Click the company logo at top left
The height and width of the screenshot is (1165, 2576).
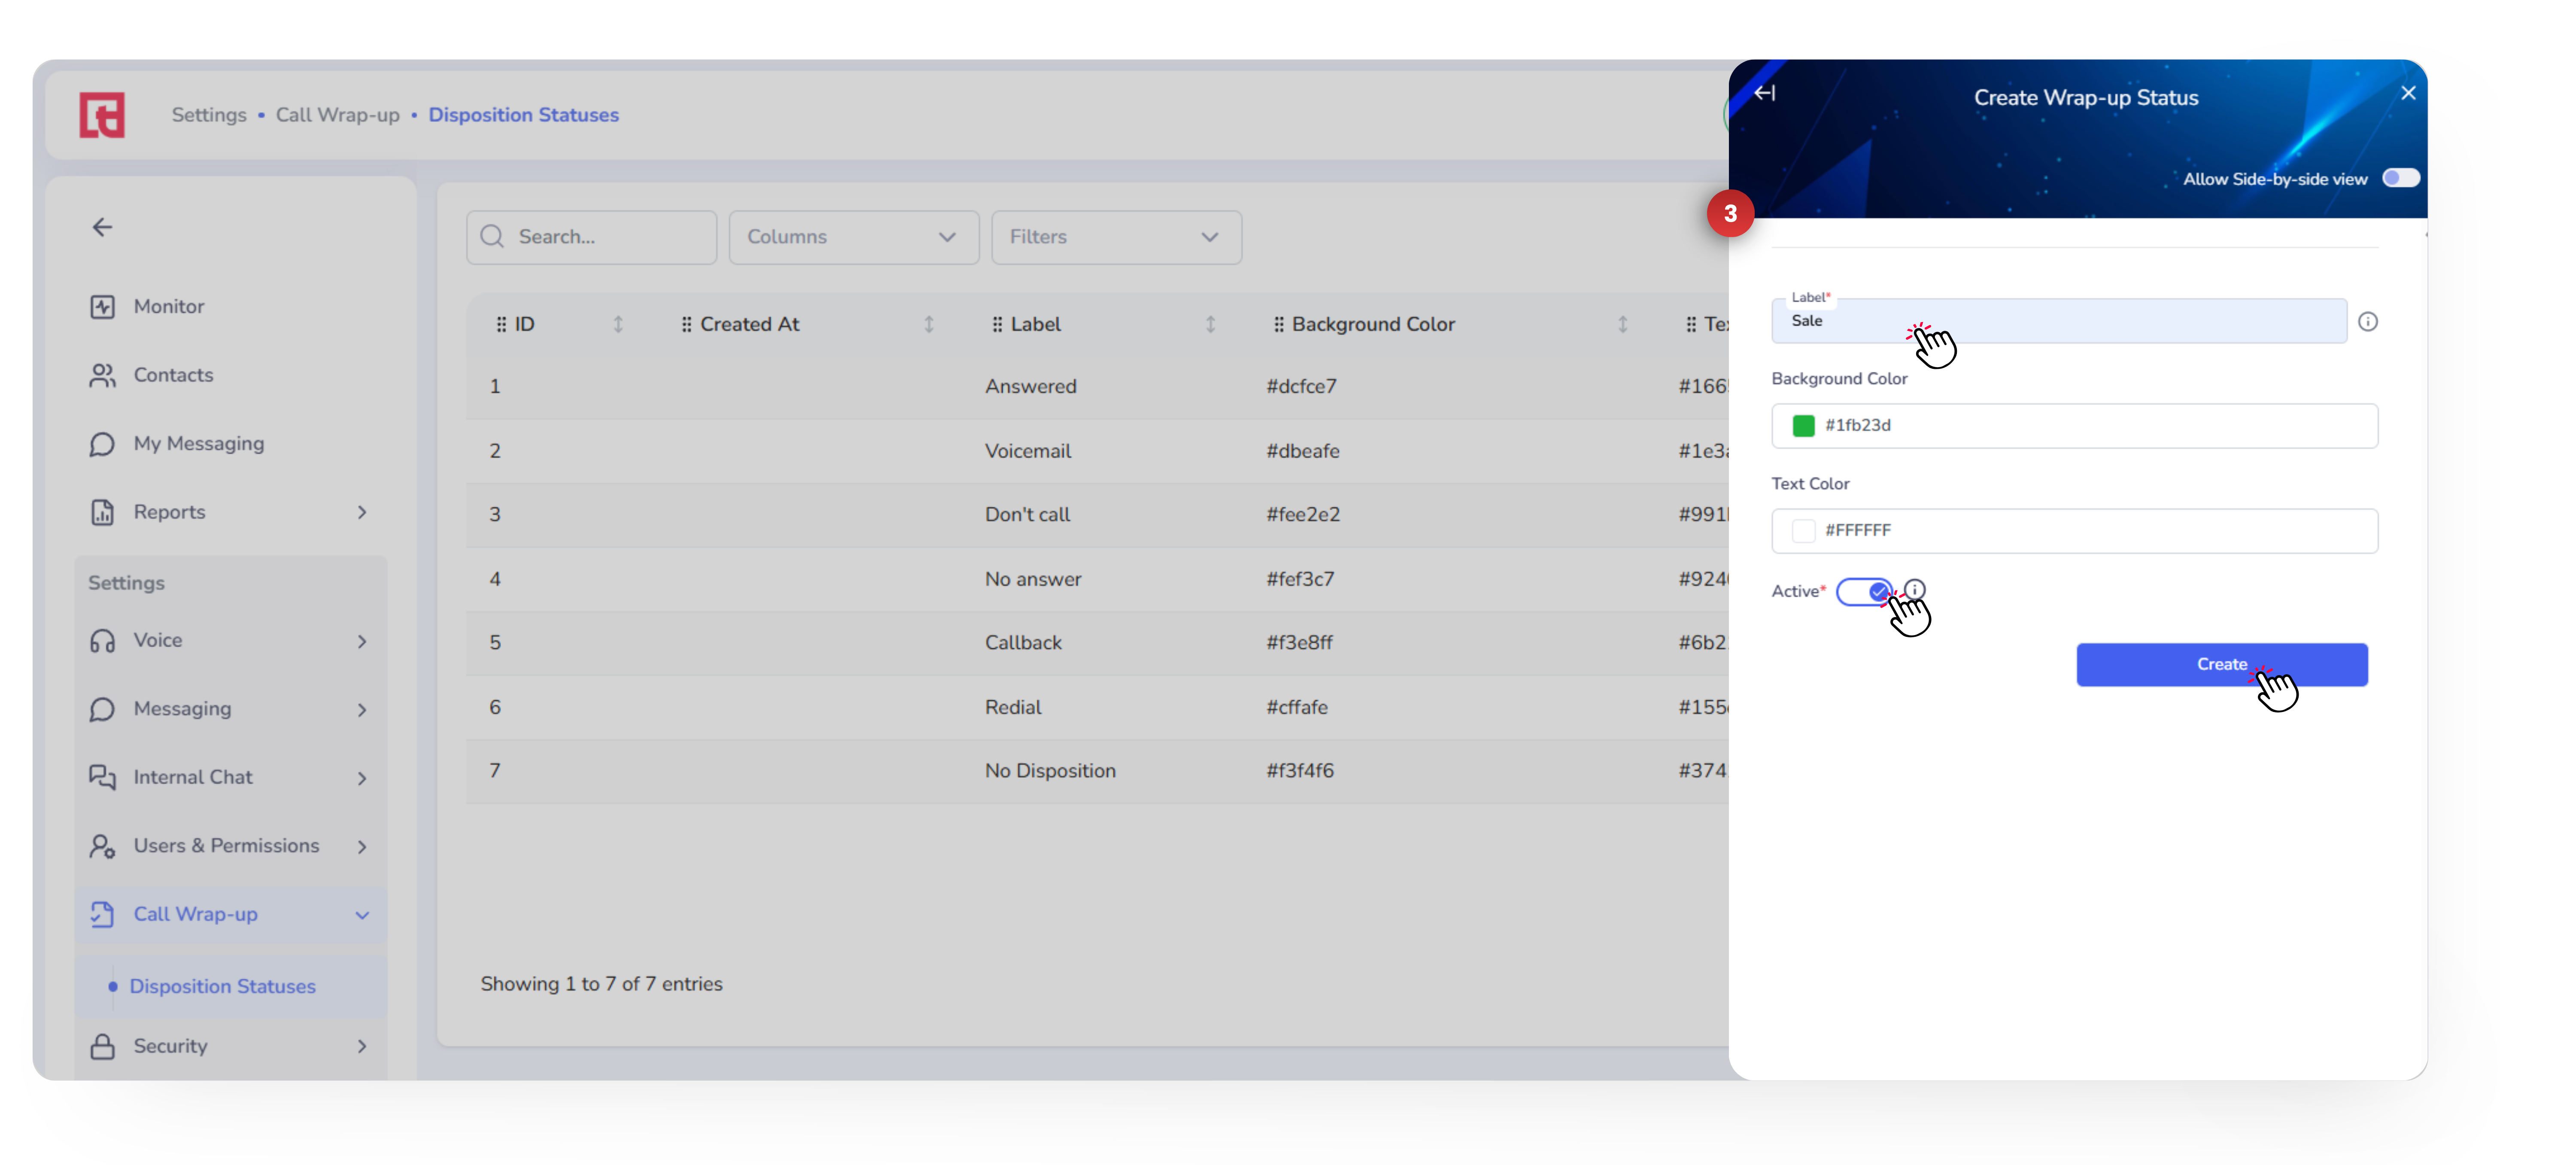(102, 115)
